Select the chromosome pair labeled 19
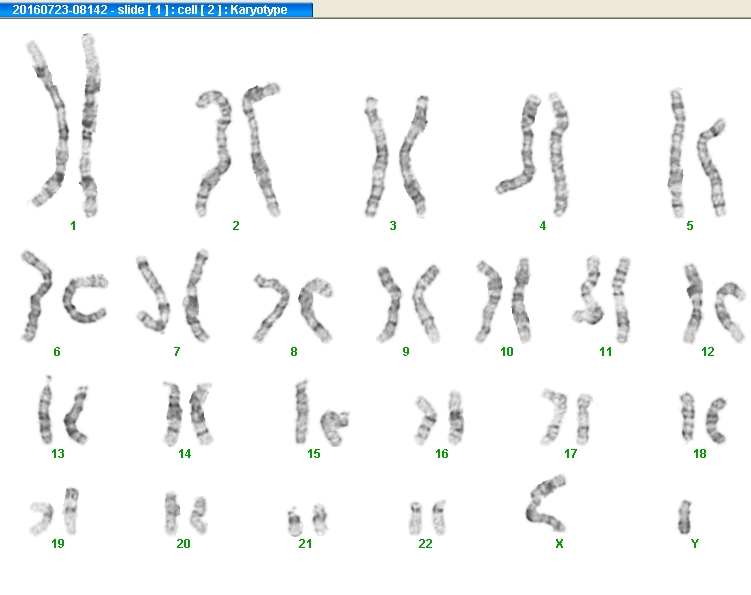This screenshot has width=751, height=595. pos(54,511)
